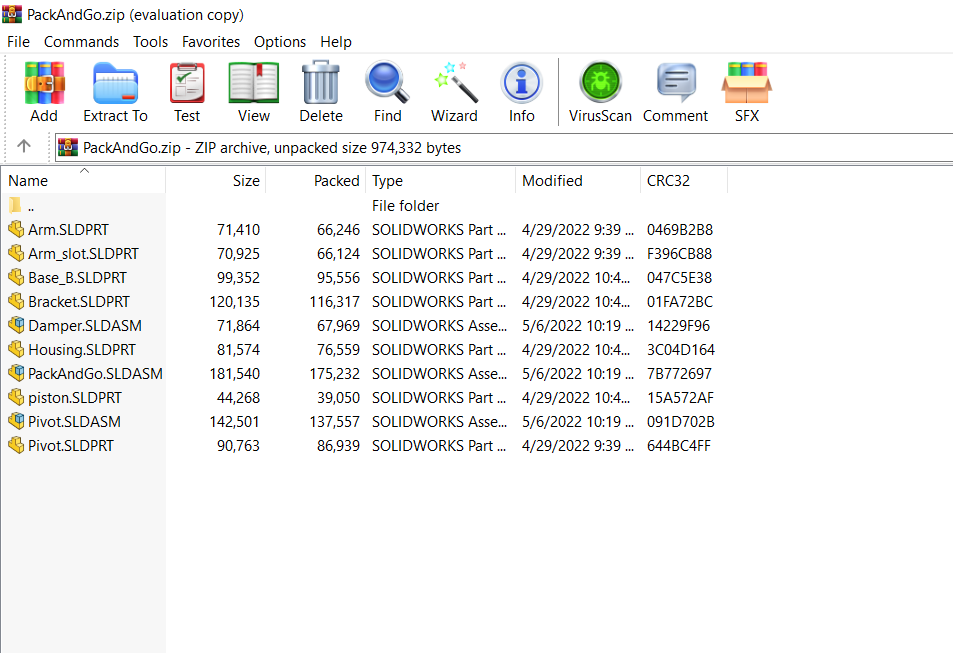
Task: Sort files by Type column header
Action: point(441,181)
